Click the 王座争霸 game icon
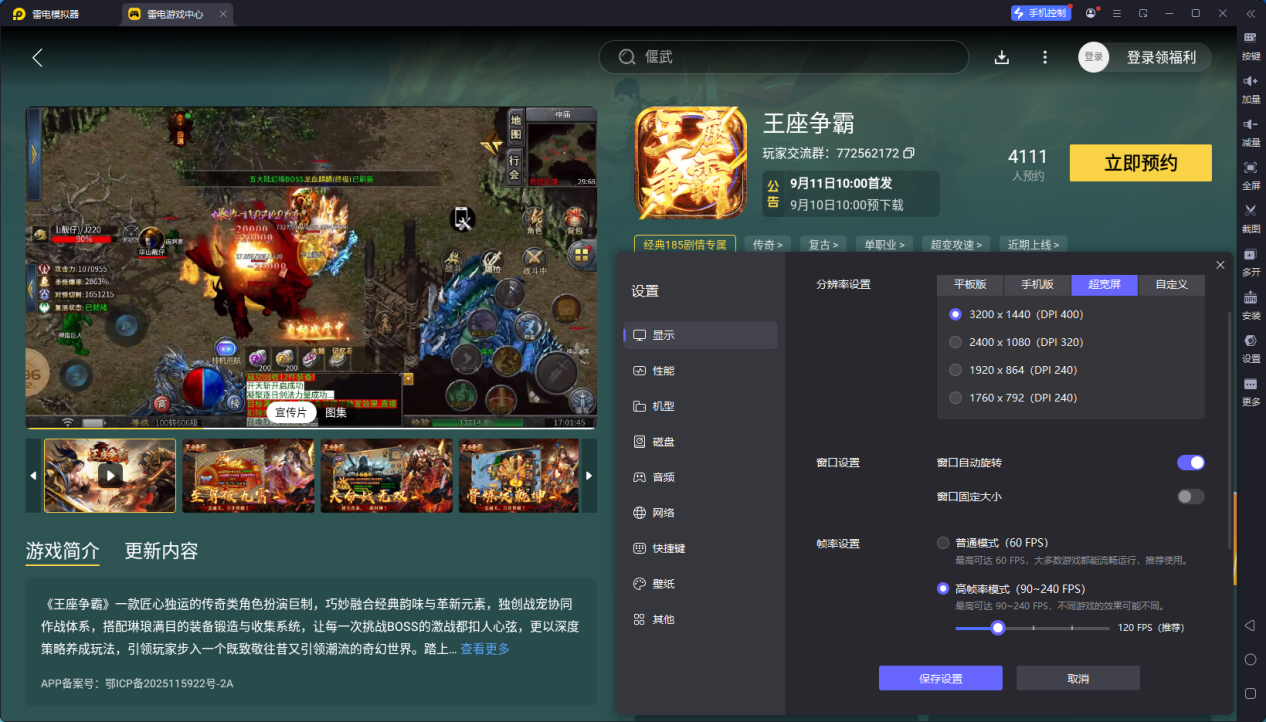The height and width of the screenshot is (722, 1266). click(690, 162)
